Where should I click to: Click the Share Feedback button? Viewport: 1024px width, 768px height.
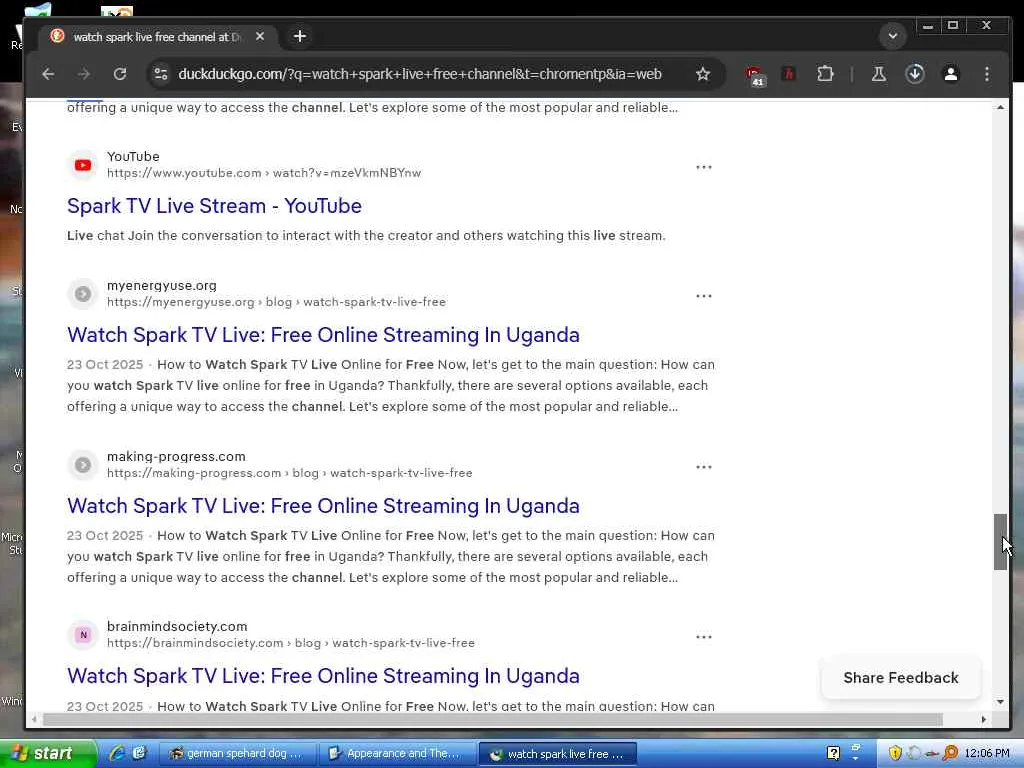[901, 678]
